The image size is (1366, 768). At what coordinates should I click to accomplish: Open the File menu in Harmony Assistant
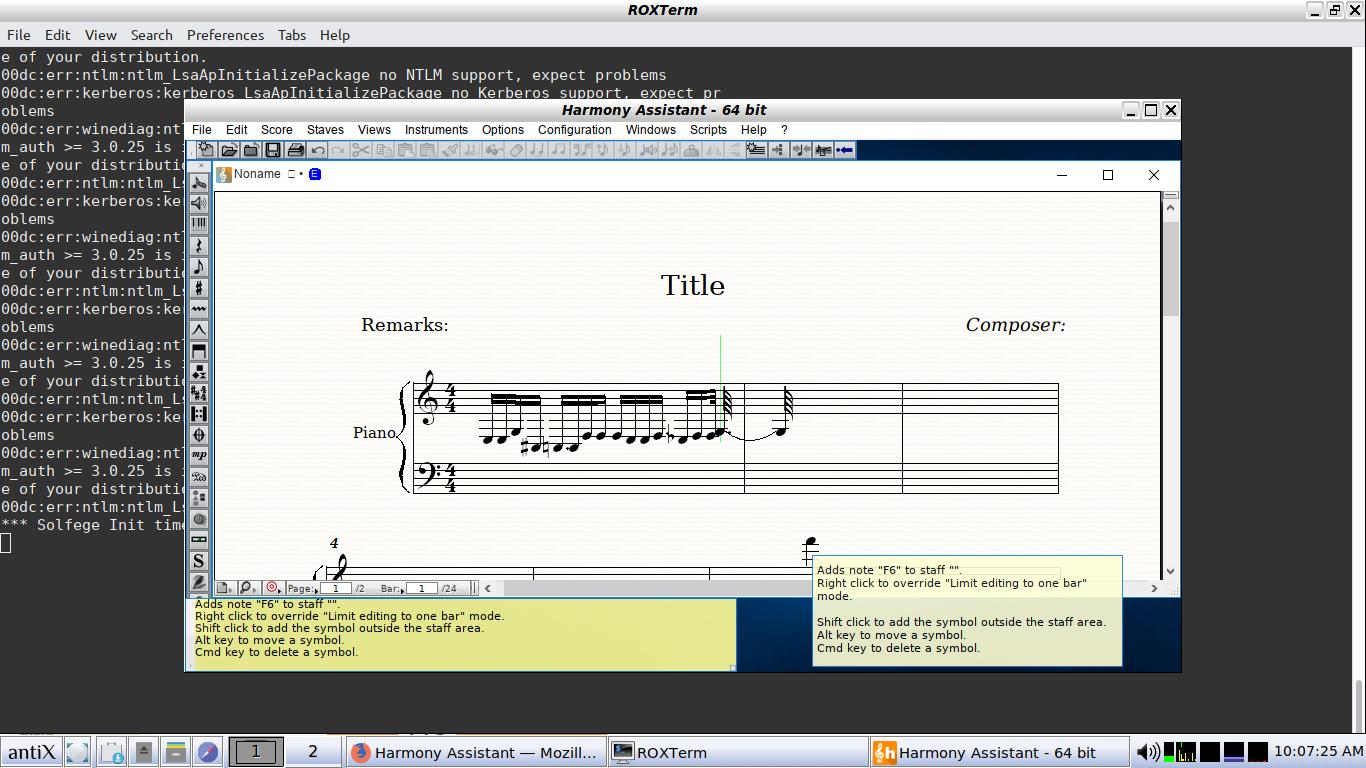(x=202, y=130)
